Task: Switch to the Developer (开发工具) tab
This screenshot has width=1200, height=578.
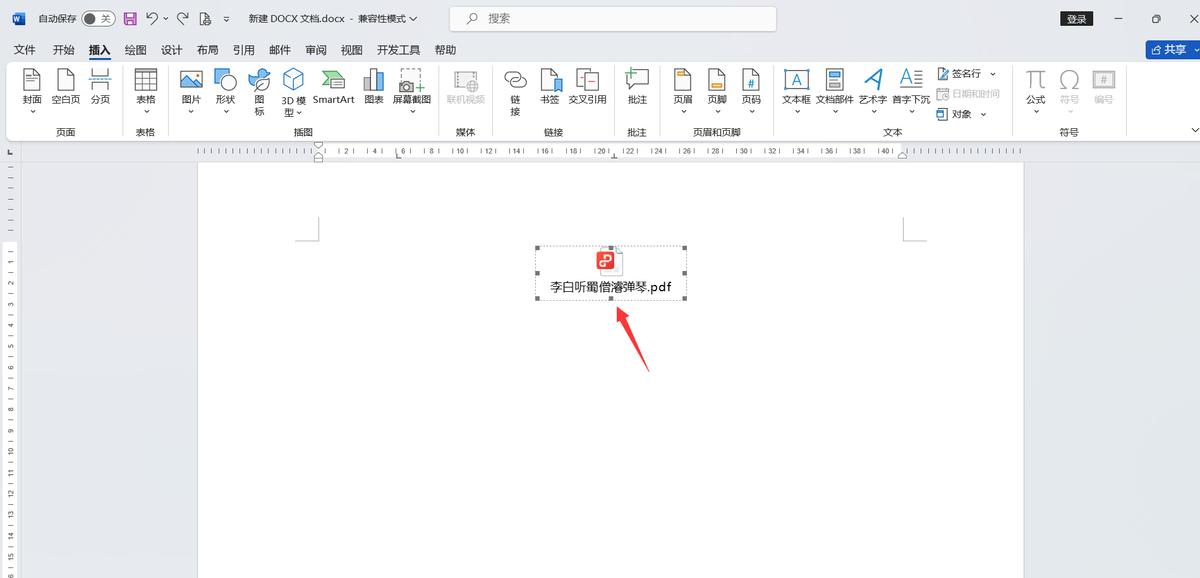Action: click(399, 50)
